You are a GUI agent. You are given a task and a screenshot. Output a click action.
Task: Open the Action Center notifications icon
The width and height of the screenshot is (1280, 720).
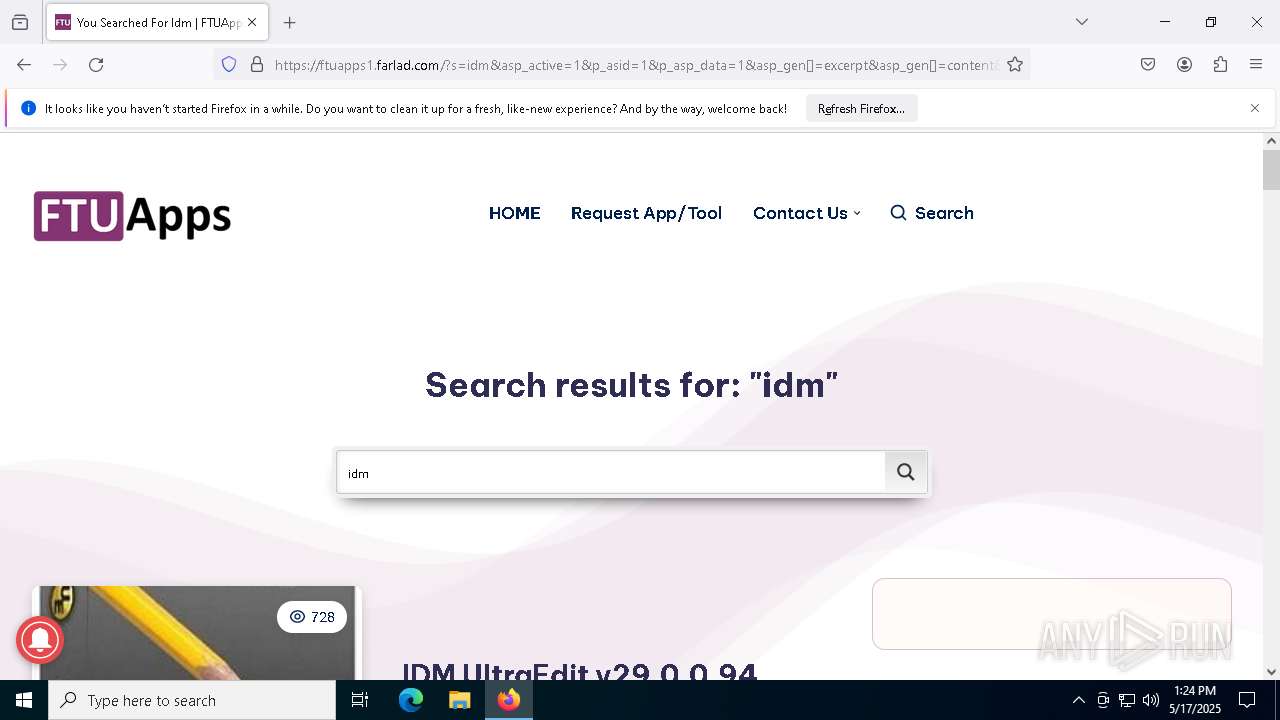coord(1247,700)
